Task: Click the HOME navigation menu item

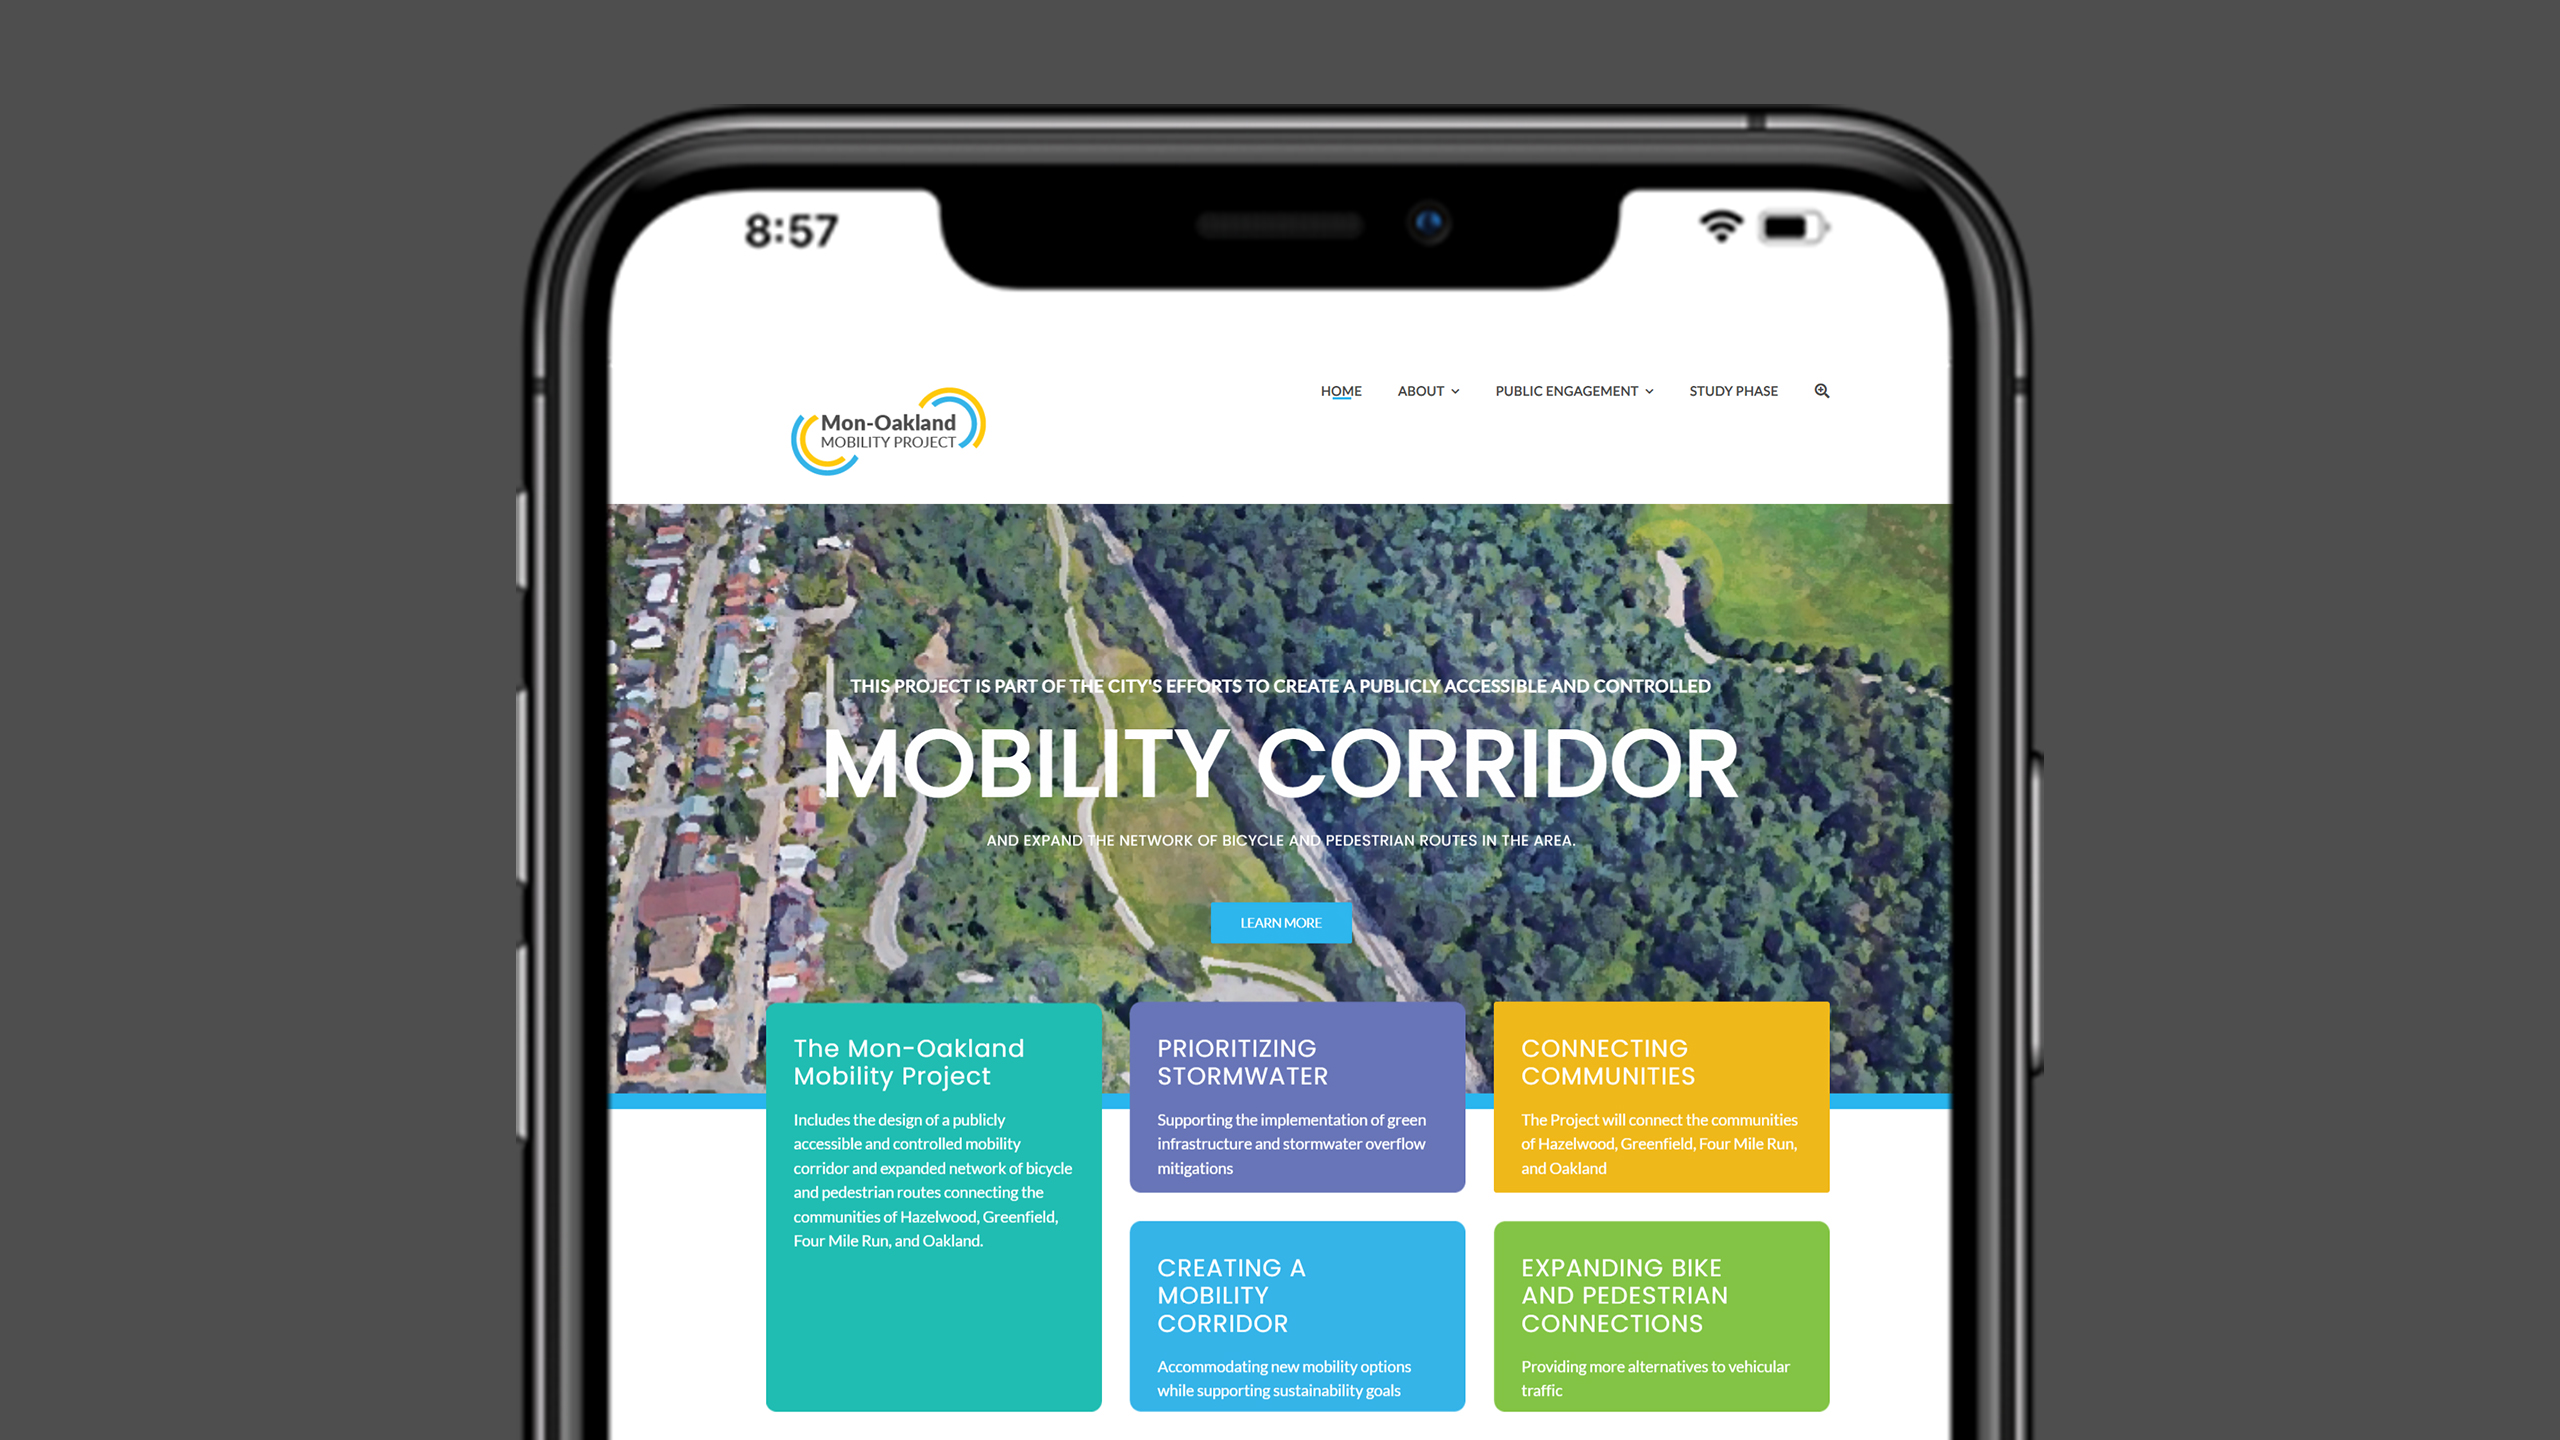Action: point(1340,390)
